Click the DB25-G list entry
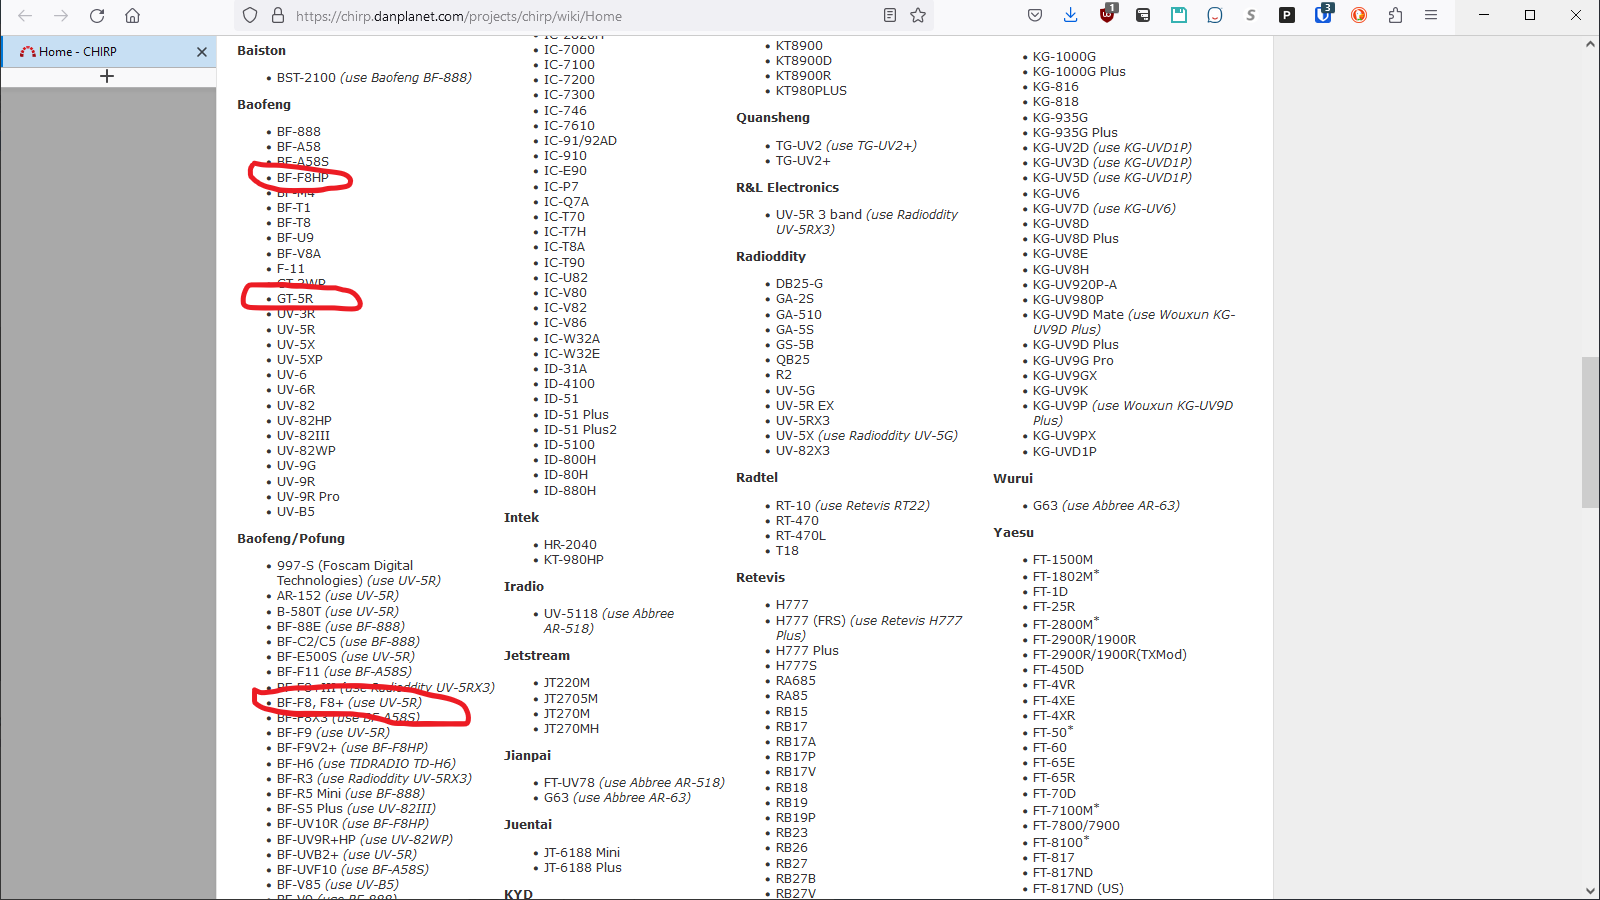 point(799,284)
